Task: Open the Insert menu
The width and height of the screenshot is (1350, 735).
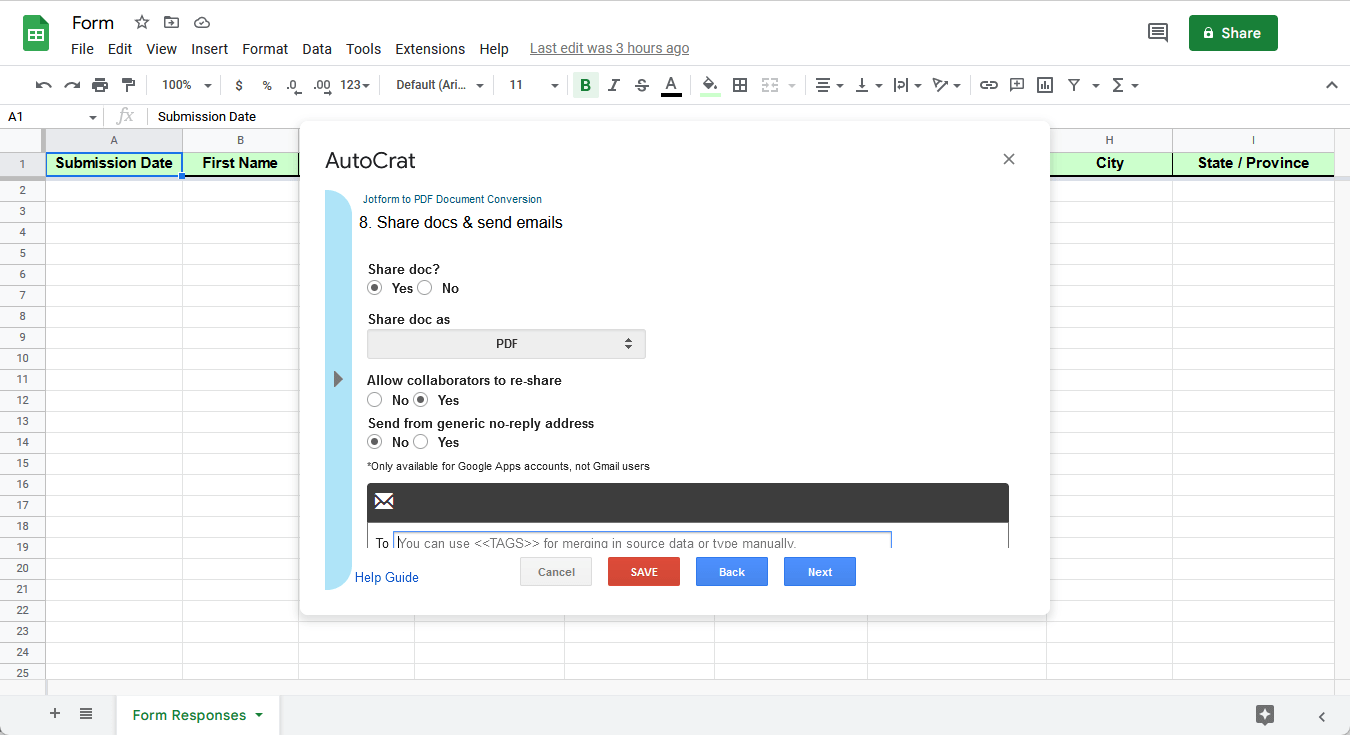Action: tap(210, 49)
